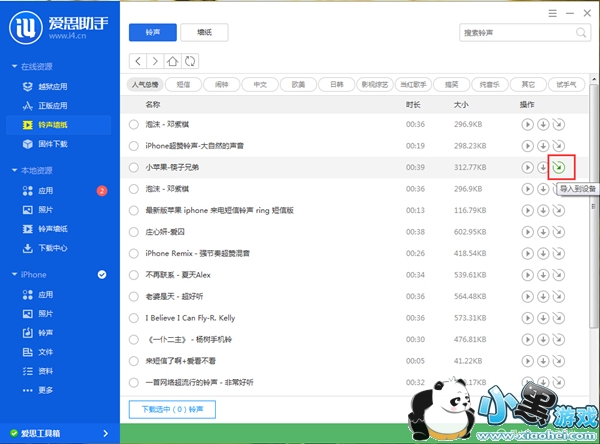
Task: Click the refresh icon in navigation bar
Action: pos(190,61)
